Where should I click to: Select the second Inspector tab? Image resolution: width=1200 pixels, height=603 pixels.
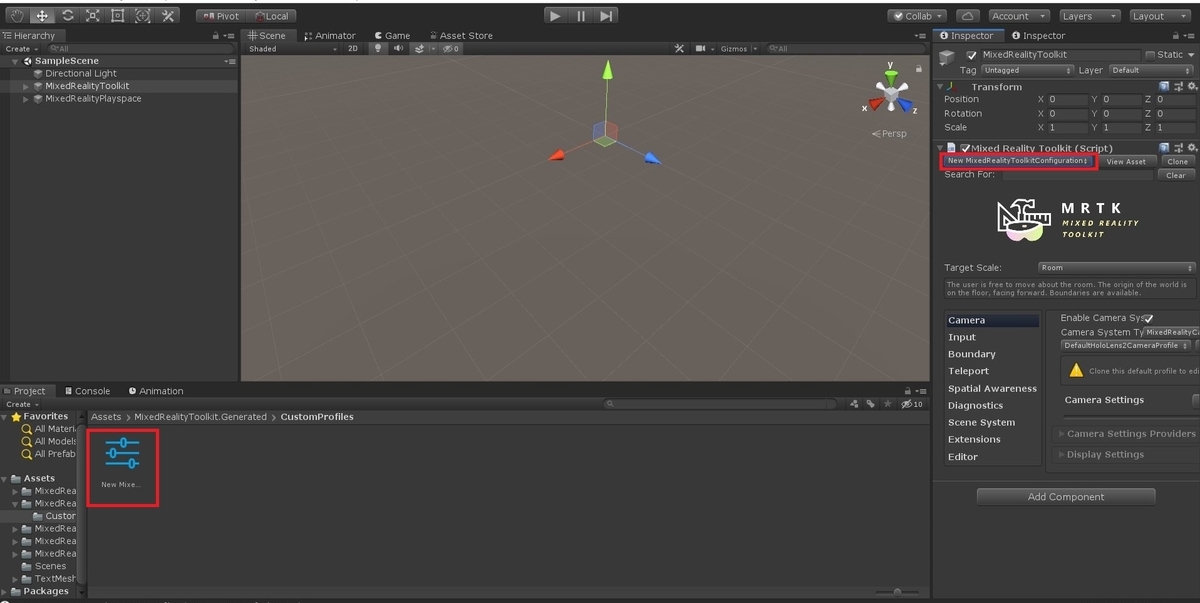pyautogui.click(x=1037, y=35)
